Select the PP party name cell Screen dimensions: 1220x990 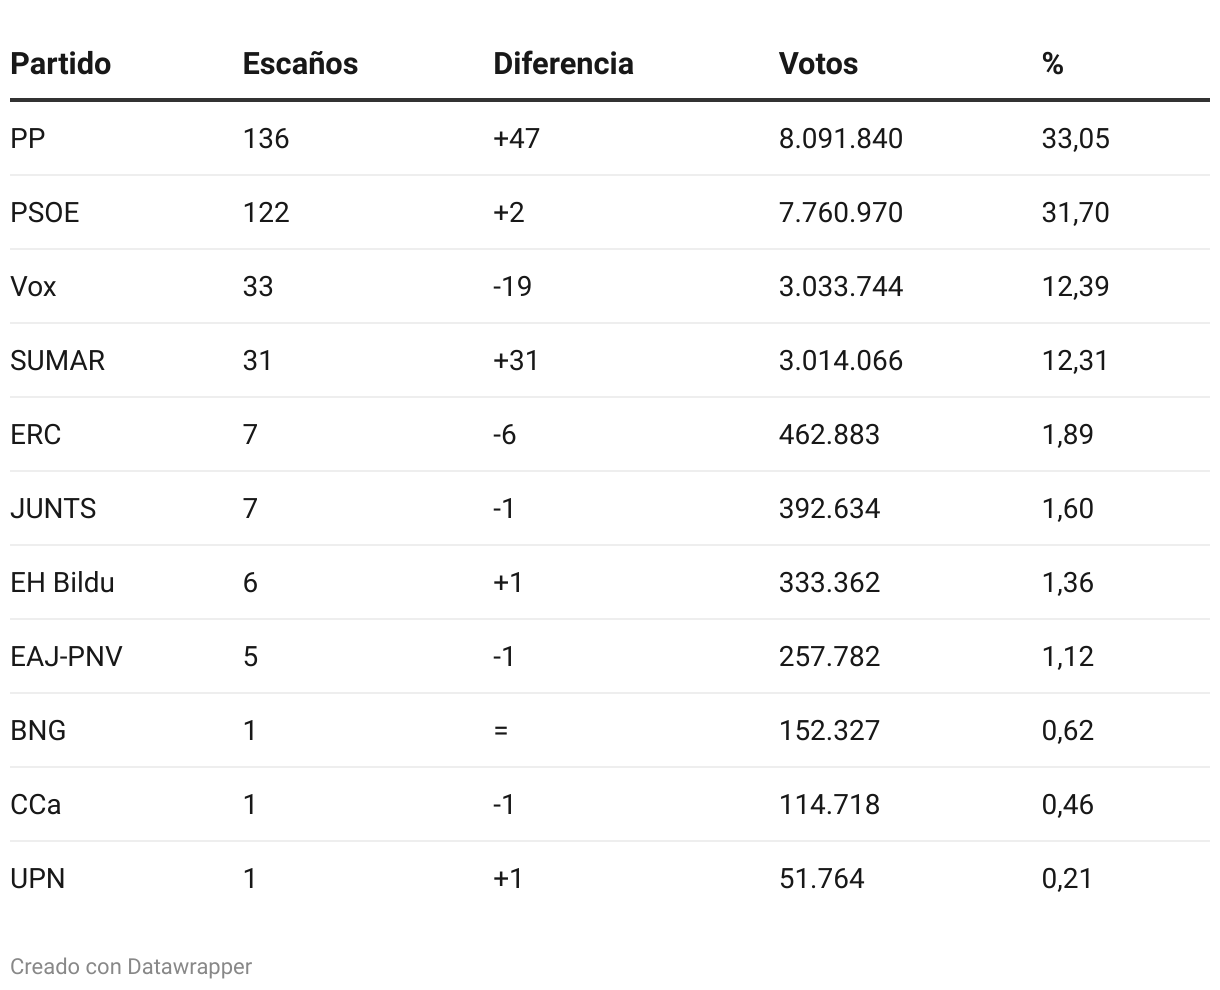[28, 138]
